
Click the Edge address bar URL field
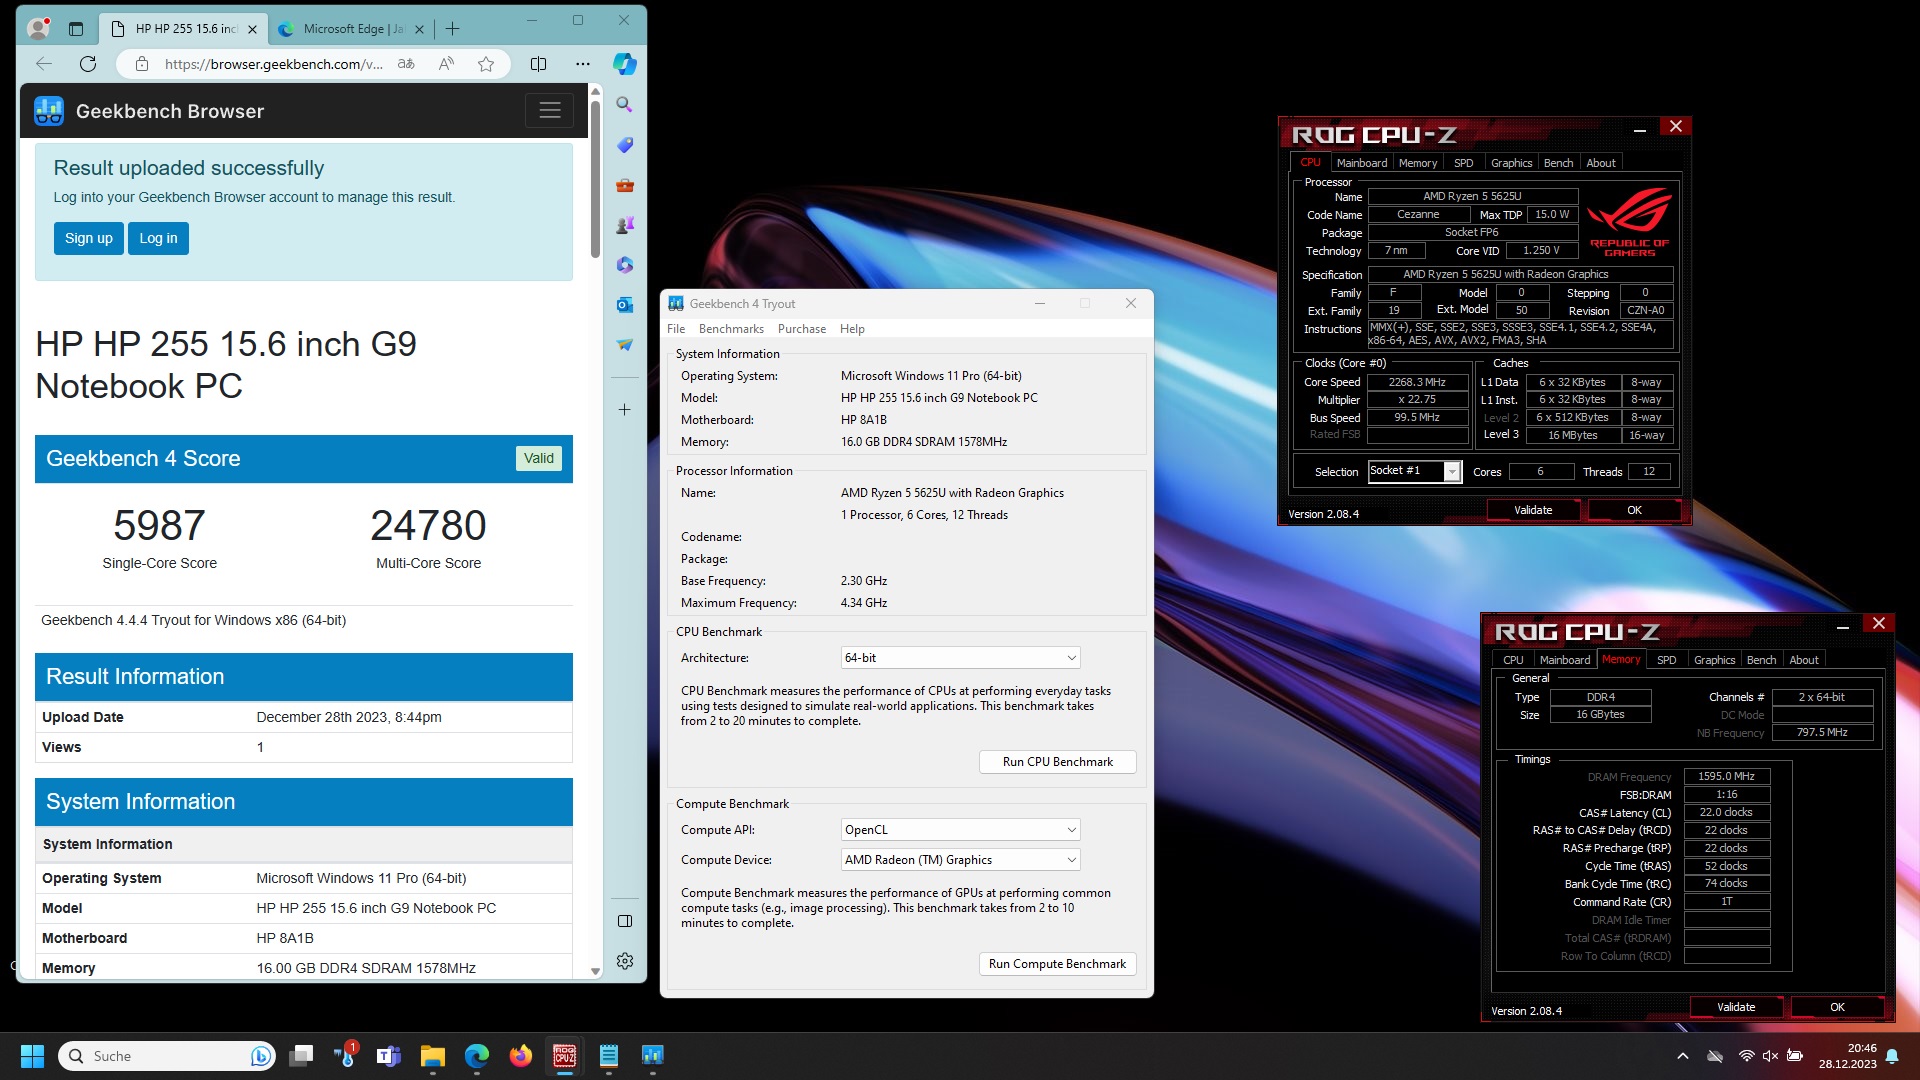tap(273, 64)
